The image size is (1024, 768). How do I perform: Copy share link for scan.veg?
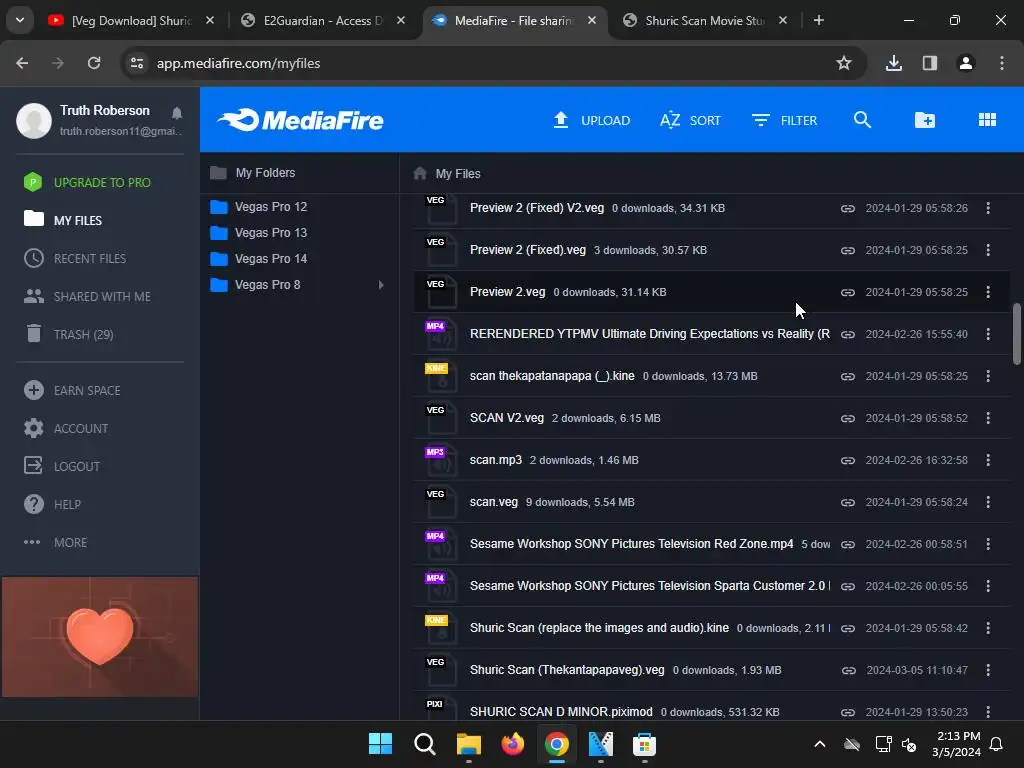[x=848, y=502]
